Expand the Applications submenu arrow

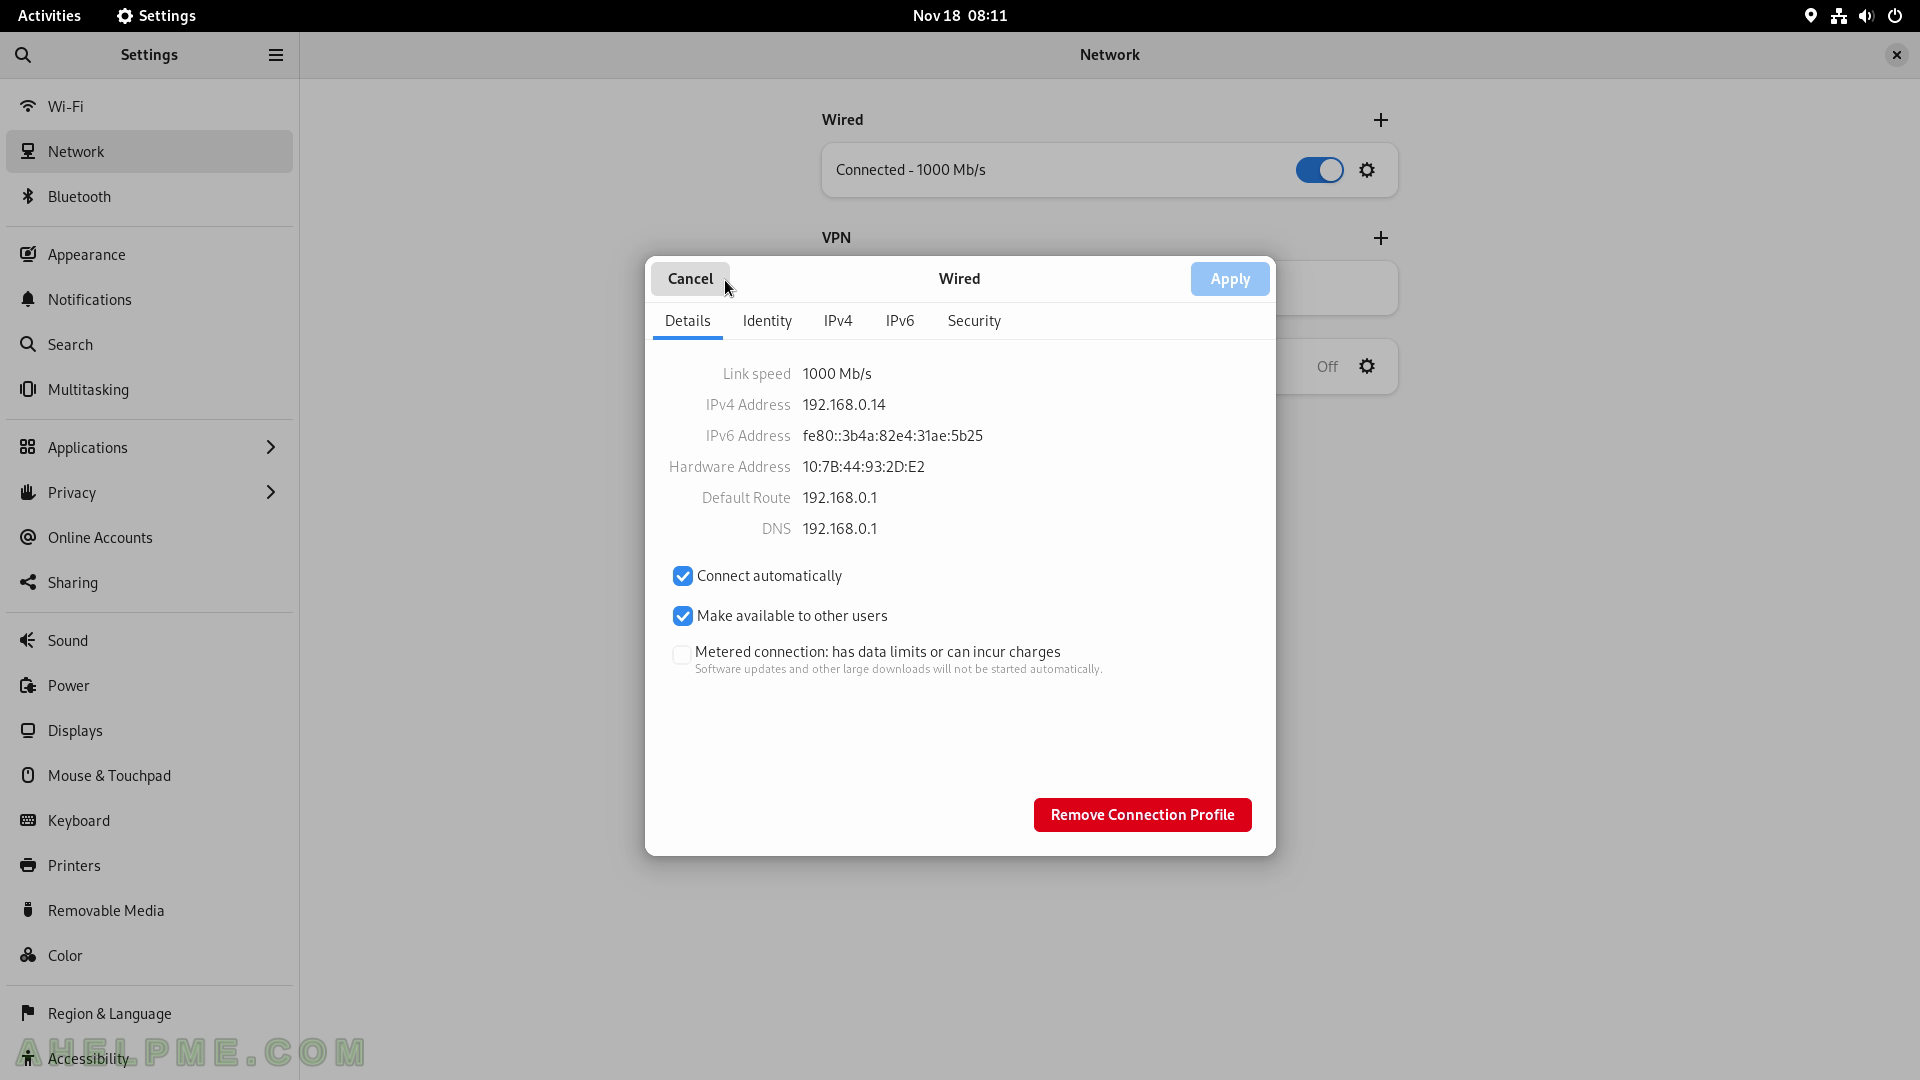click(270, 447)
